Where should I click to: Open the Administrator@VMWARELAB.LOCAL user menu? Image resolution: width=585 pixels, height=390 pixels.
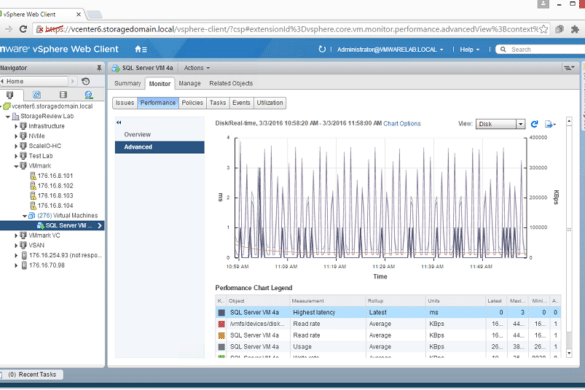[x=390, y=49]
